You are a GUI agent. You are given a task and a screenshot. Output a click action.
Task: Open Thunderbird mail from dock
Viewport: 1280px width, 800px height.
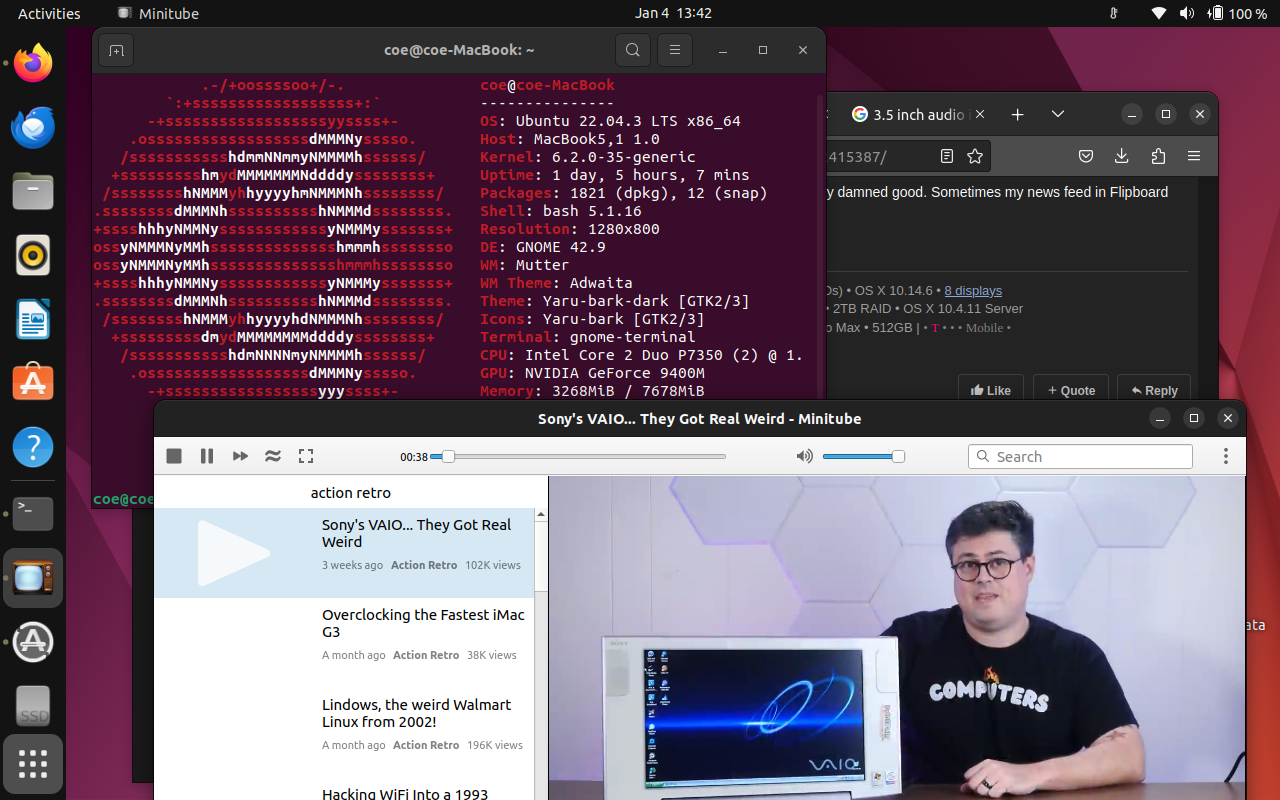(x=33, y=128)
